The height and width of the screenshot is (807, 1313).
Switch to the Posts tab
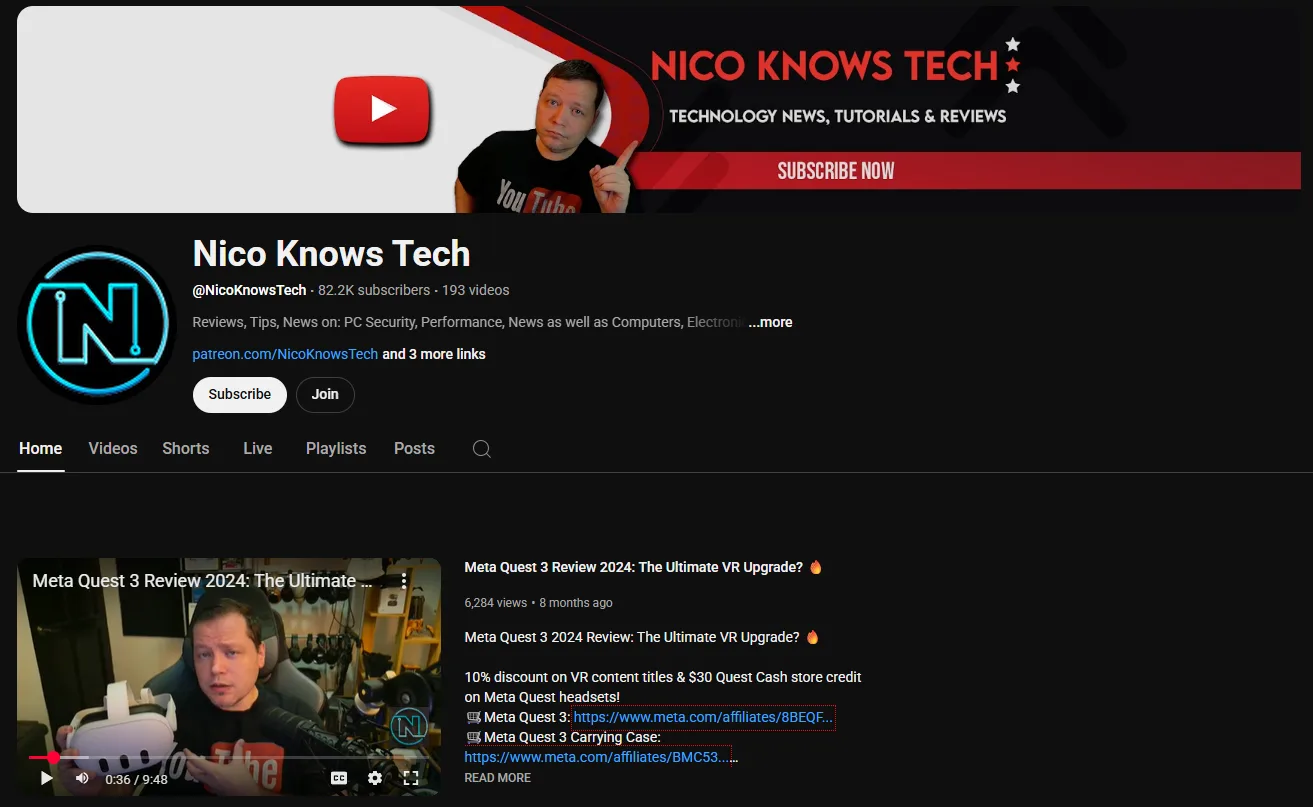pyautogui.click(x=414, y=449)
